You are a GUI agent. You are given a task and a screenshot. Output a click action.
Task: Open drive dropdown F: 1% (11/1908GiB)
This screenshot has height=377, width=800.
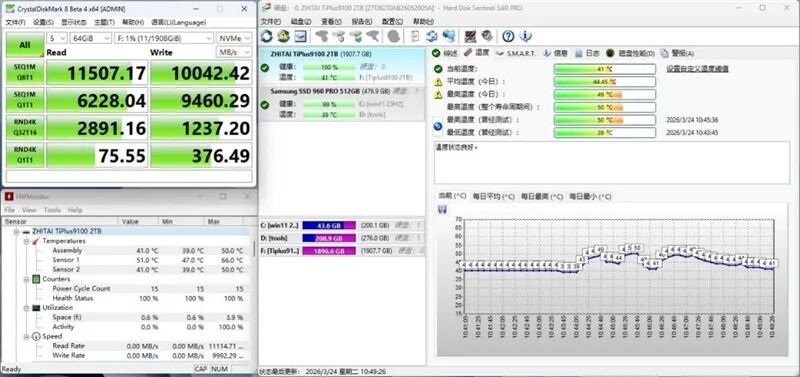point(164,38)
